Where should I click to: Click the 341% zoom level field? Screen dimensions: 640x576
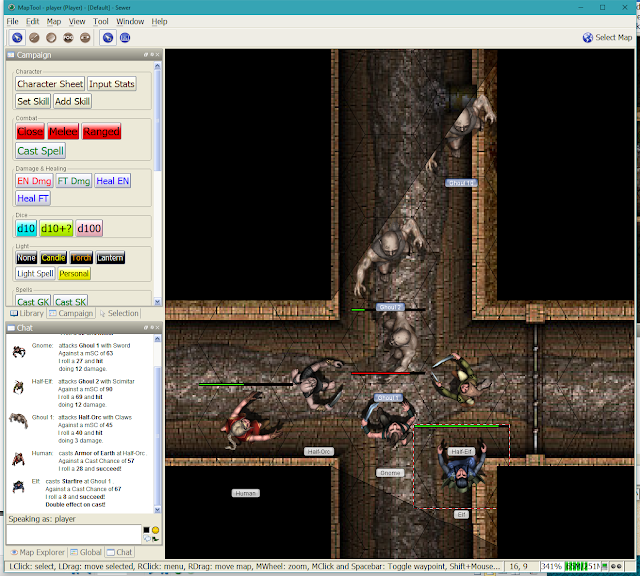[x=551, y=566]
